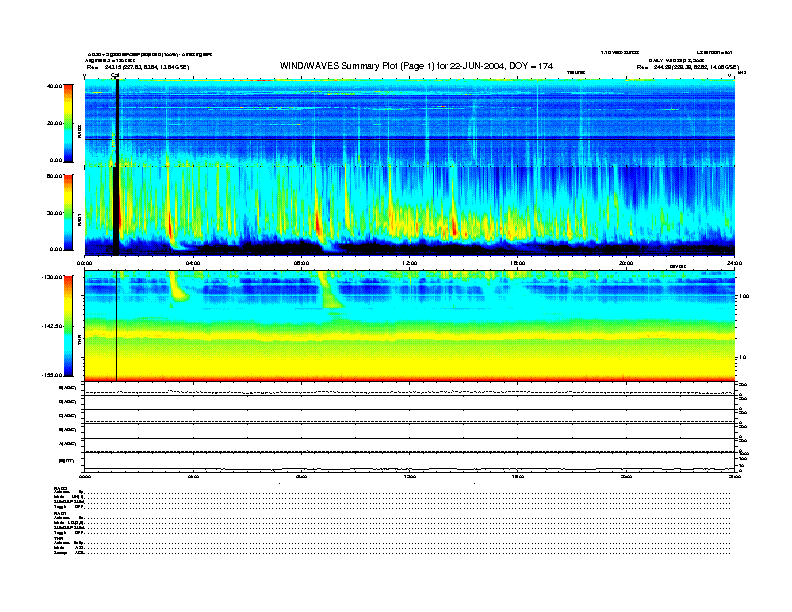Click the 40.00 label on RAD2 color scale
This screenshot has width=792, height=612.
[55, 86]
